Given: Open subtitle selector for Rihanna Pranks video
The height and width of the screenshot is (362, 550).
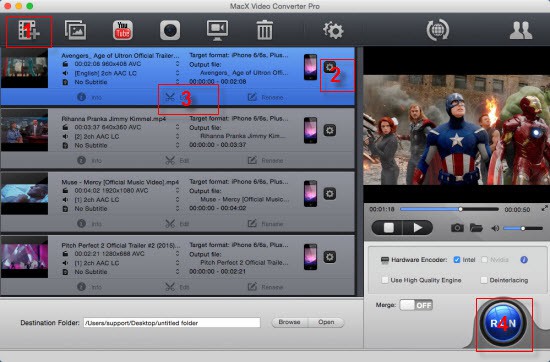Looking at the screenshot, I should click(x=177, y=145).
